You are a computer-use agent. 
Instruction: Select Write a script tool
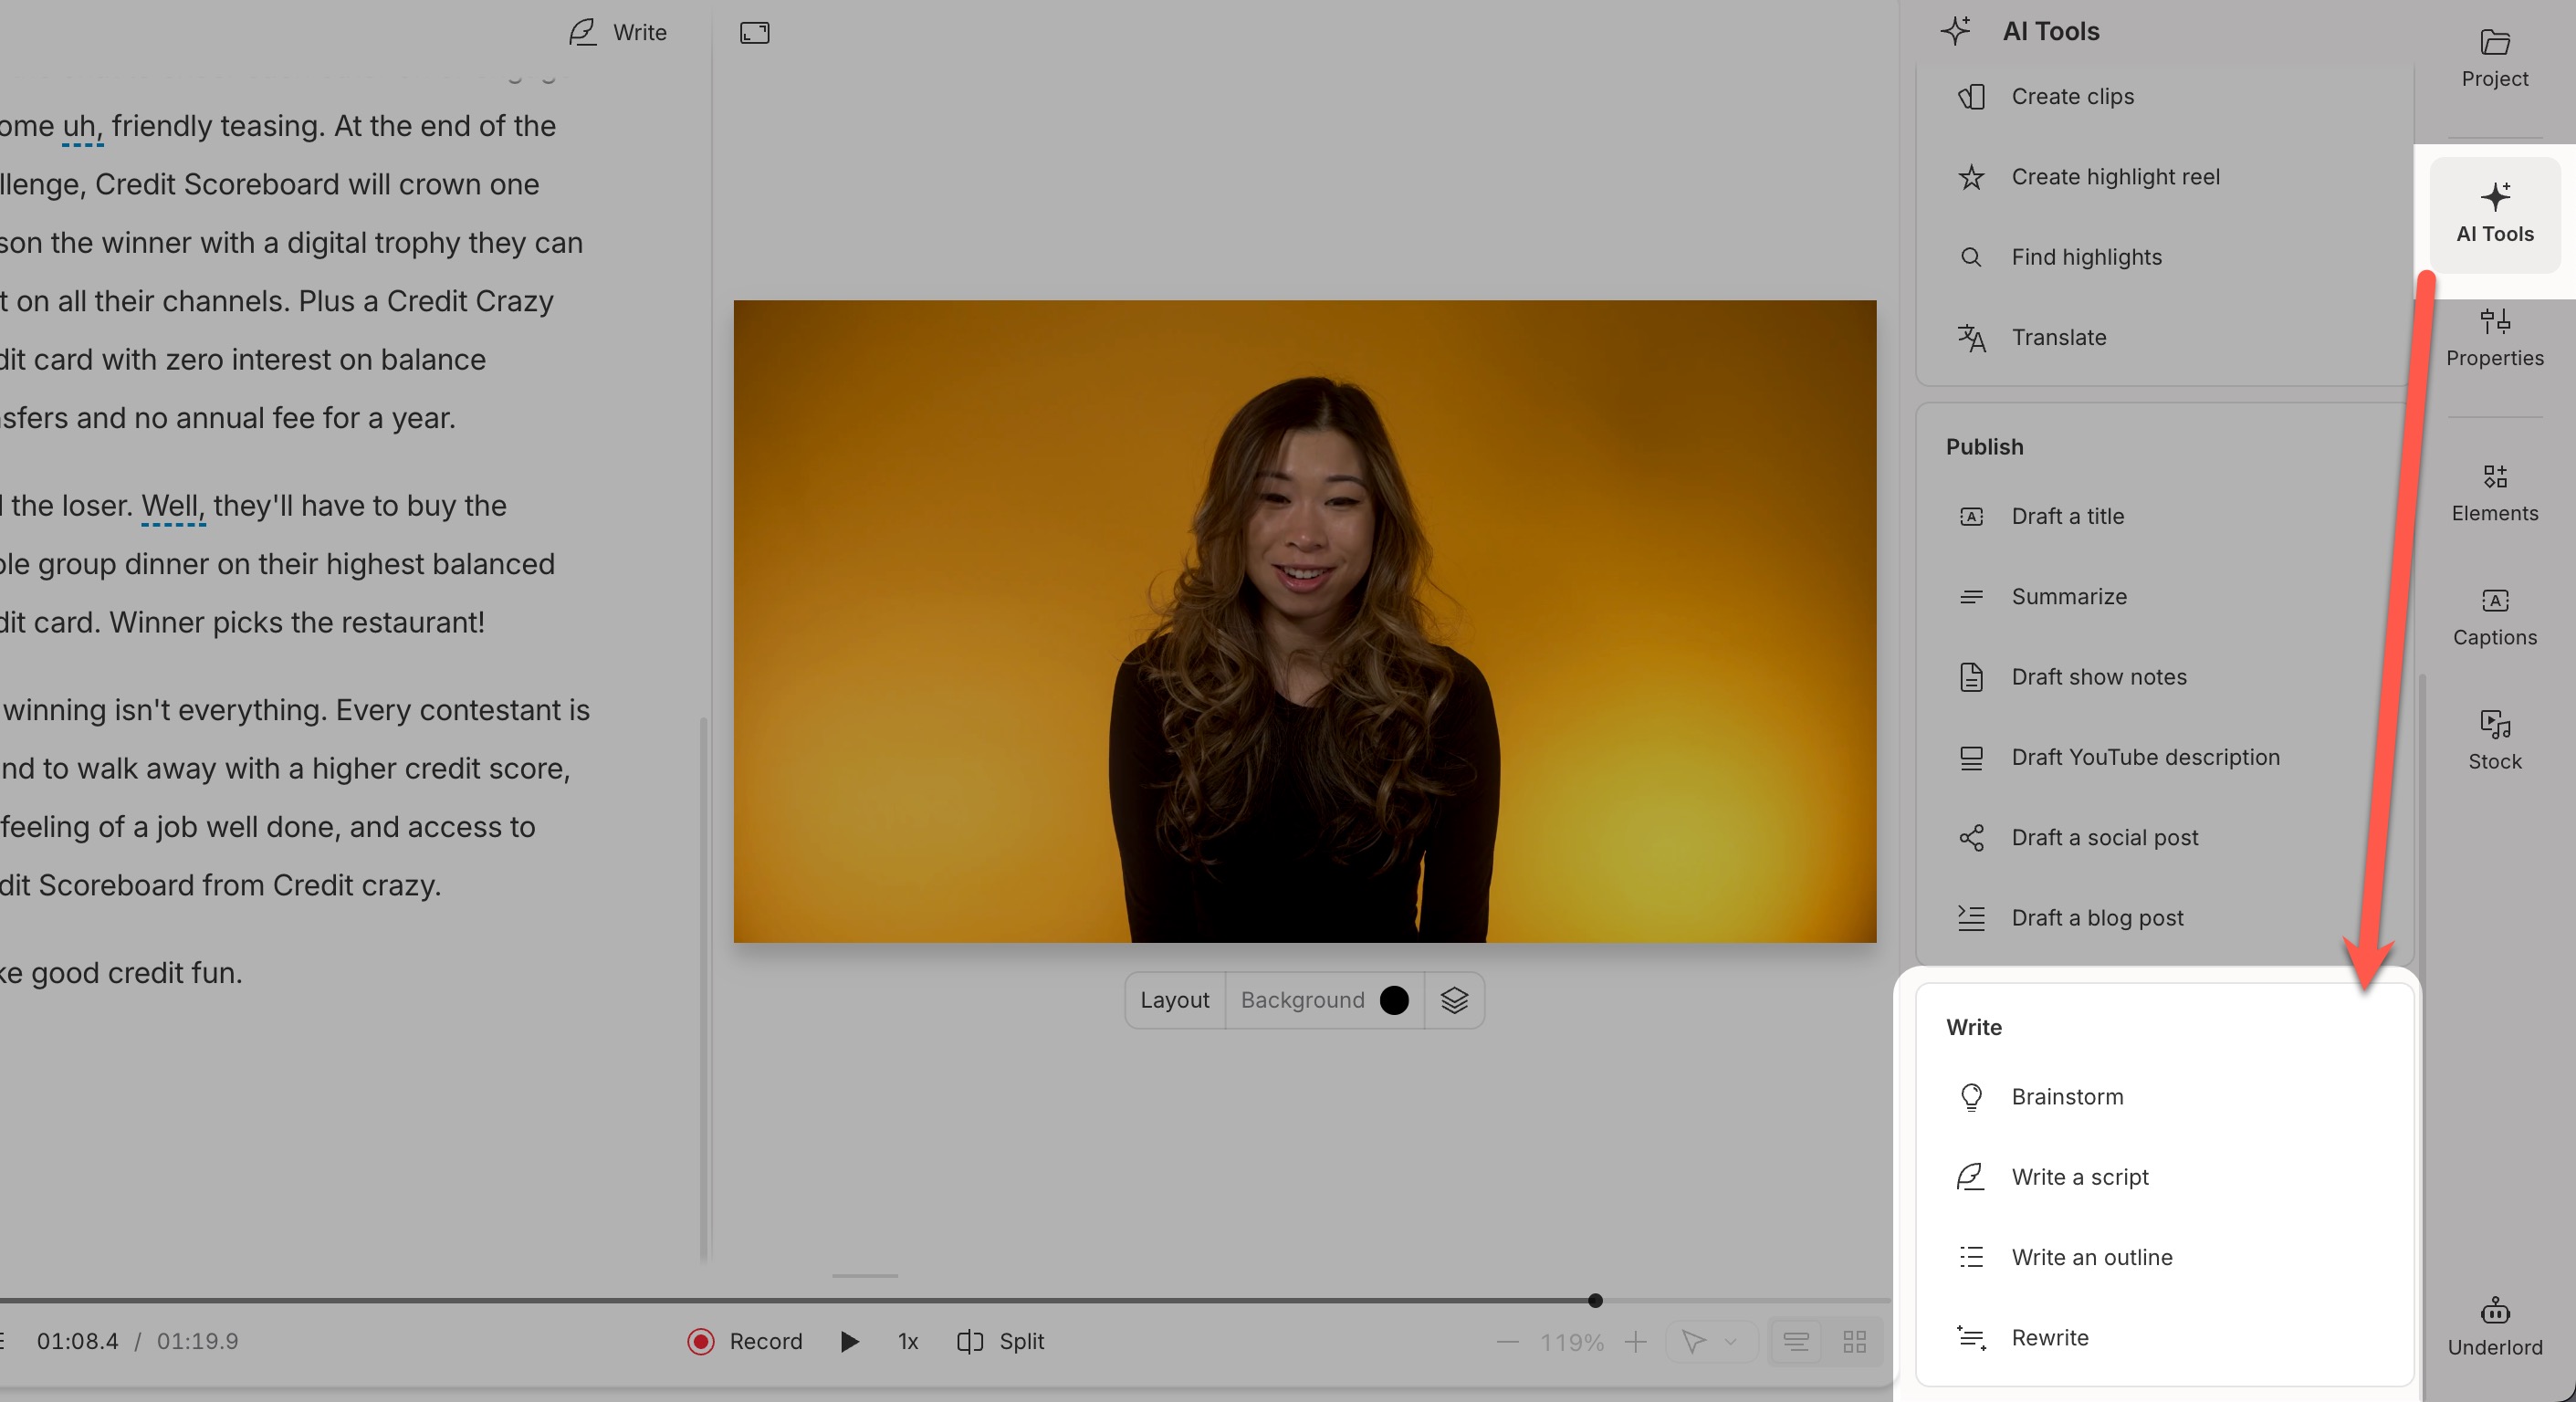pyautogui.click(x=2079, y=1177)
